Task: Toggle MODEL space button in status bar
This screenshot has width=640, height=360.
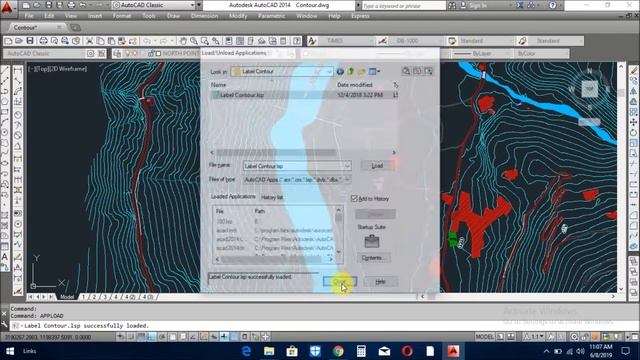Action: [x=484, y=337]
